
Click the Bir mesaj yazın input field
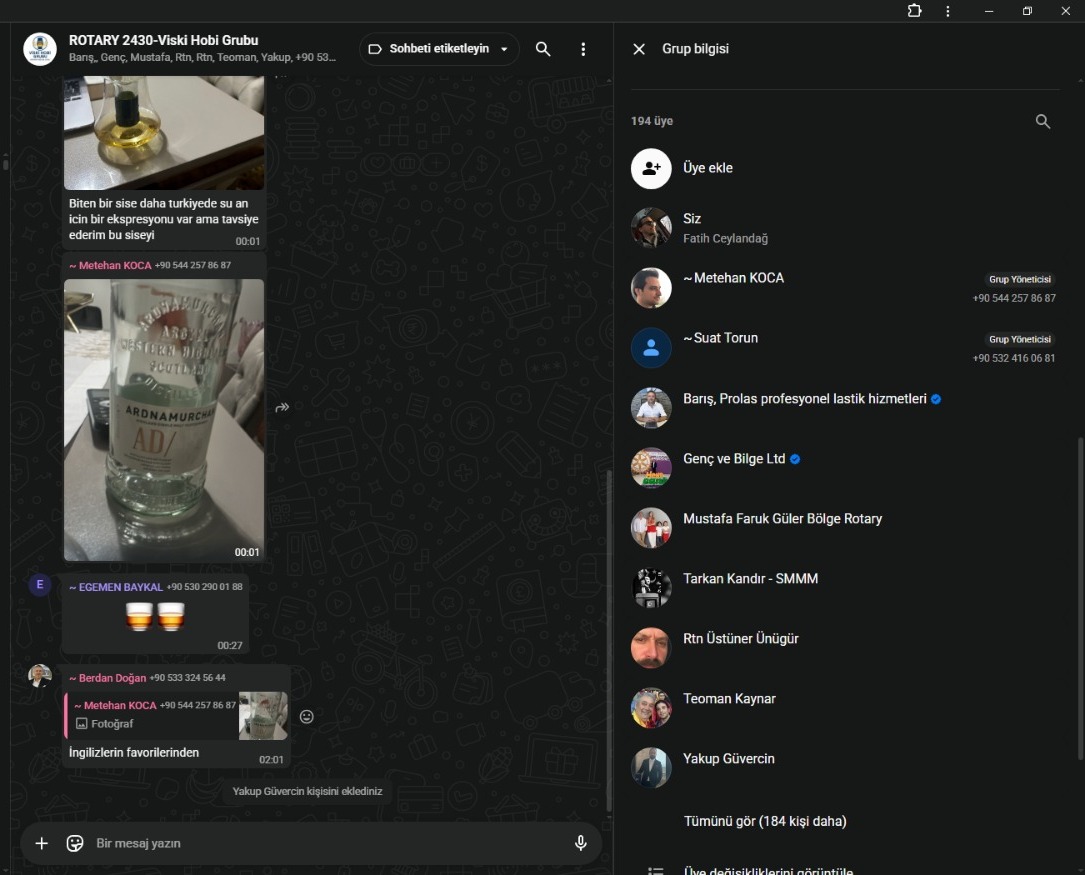tap(320, 843)
